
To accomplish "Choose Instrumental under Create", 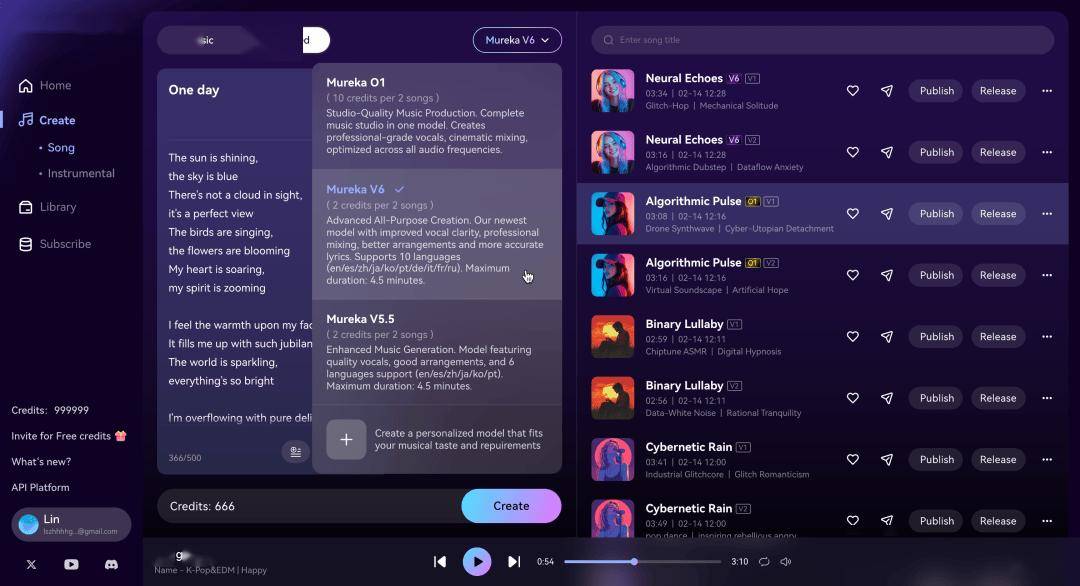I will (x=81, y=174).
